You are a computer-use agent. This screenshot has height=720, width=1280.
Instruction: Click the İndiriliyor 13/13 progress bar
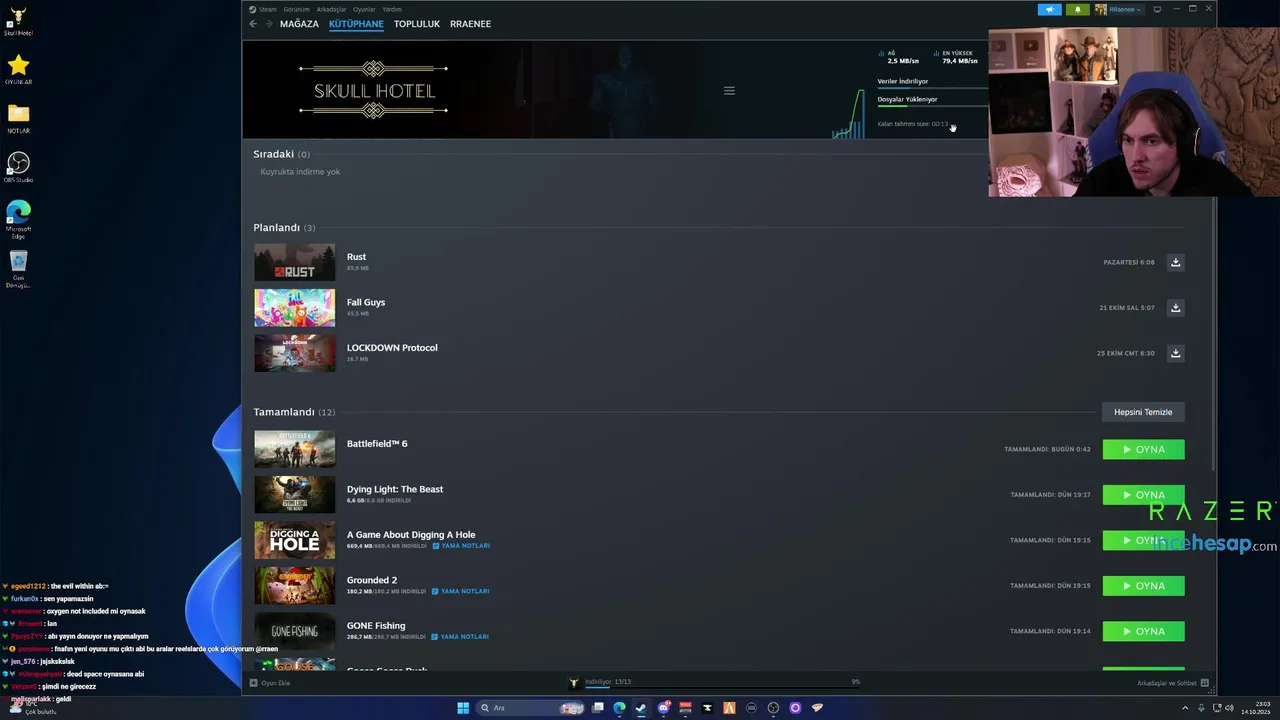tap(722, 687)
